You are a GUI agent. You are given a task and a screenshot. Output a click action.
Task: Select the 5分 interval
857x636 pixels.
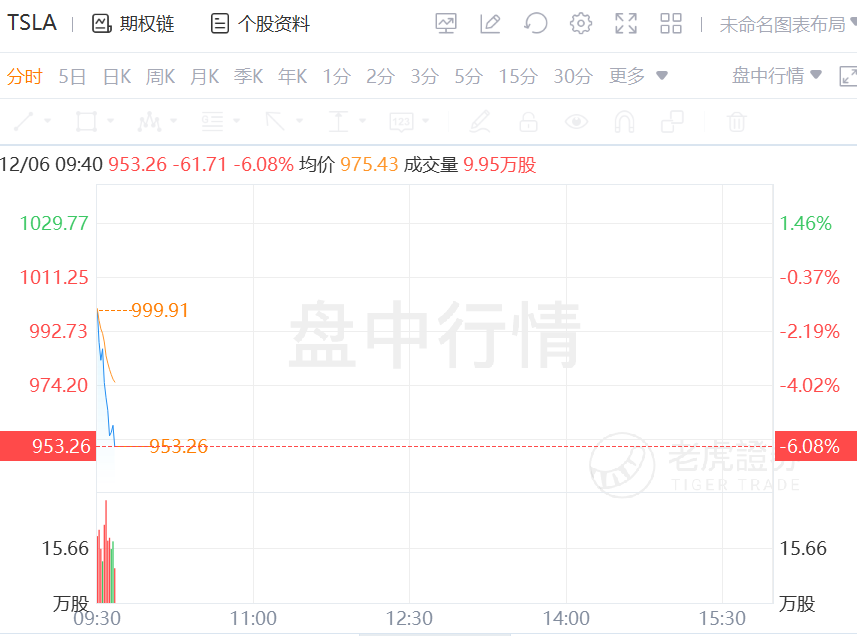468,76
